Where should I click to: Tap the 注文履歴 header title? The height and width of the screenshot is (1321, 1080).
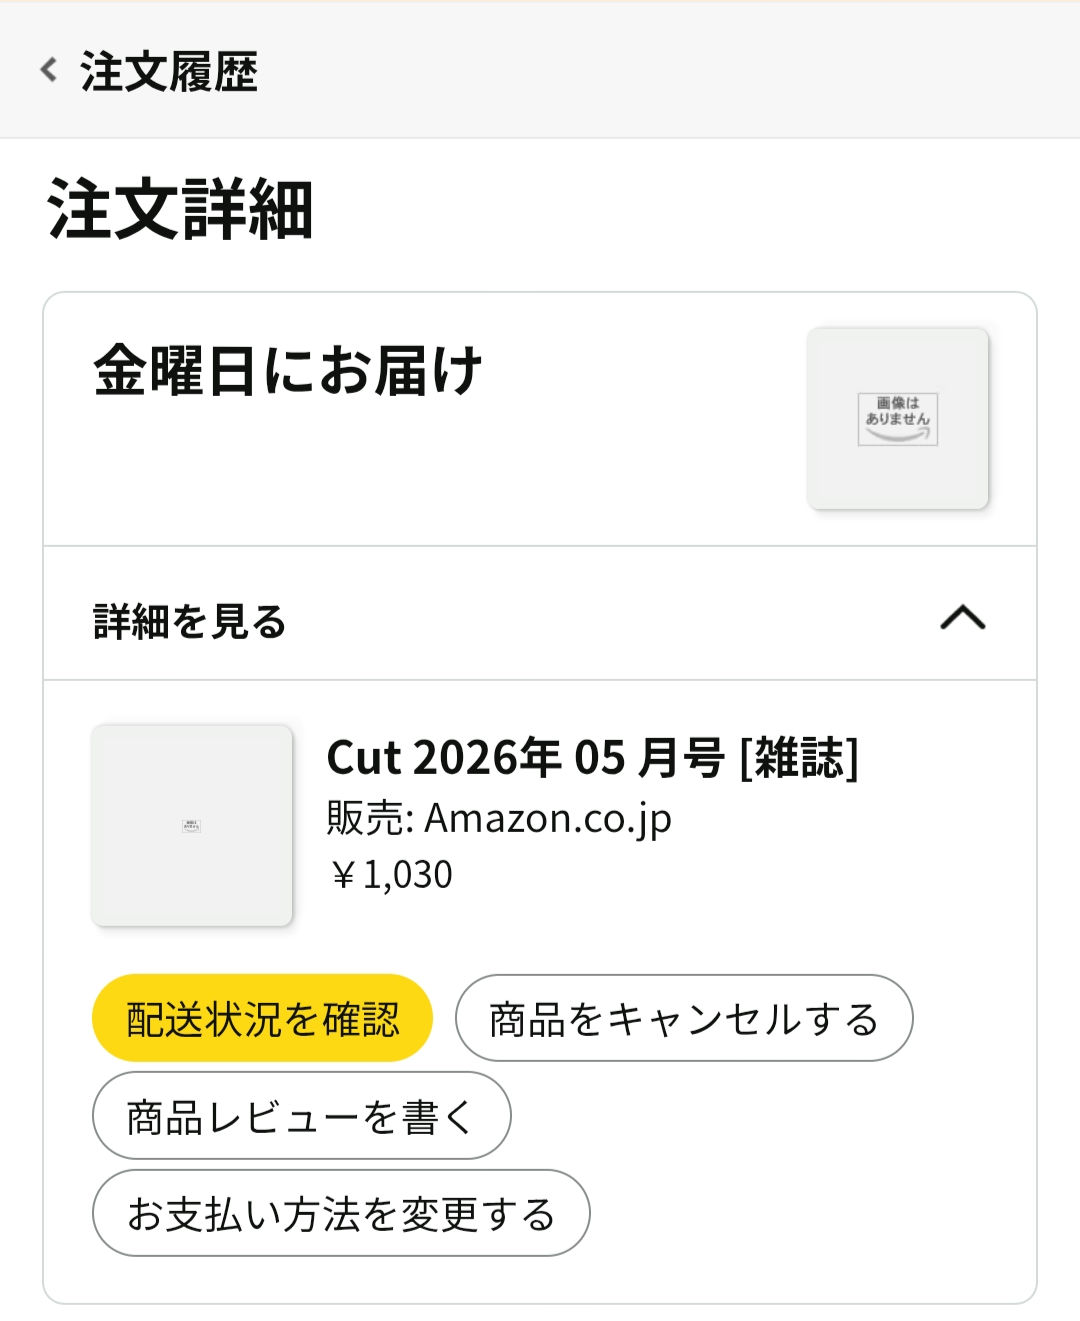169,72
